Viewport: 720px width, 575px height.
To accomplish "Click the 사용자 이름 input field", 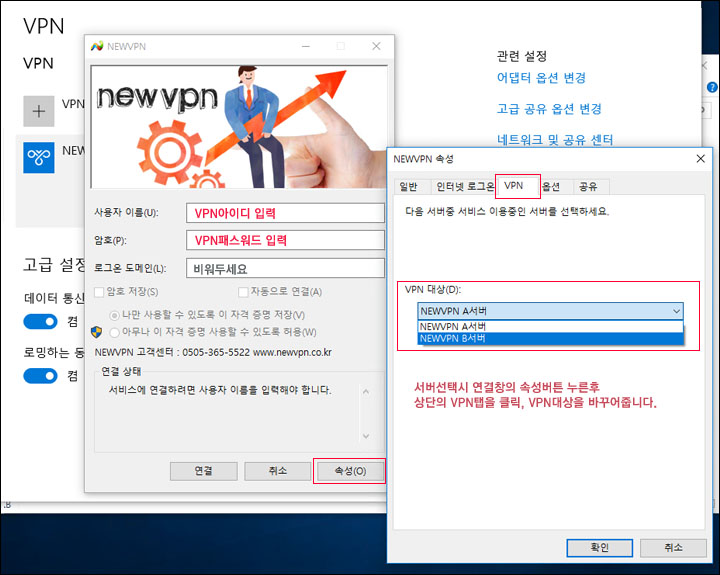I will pos(285,213).
